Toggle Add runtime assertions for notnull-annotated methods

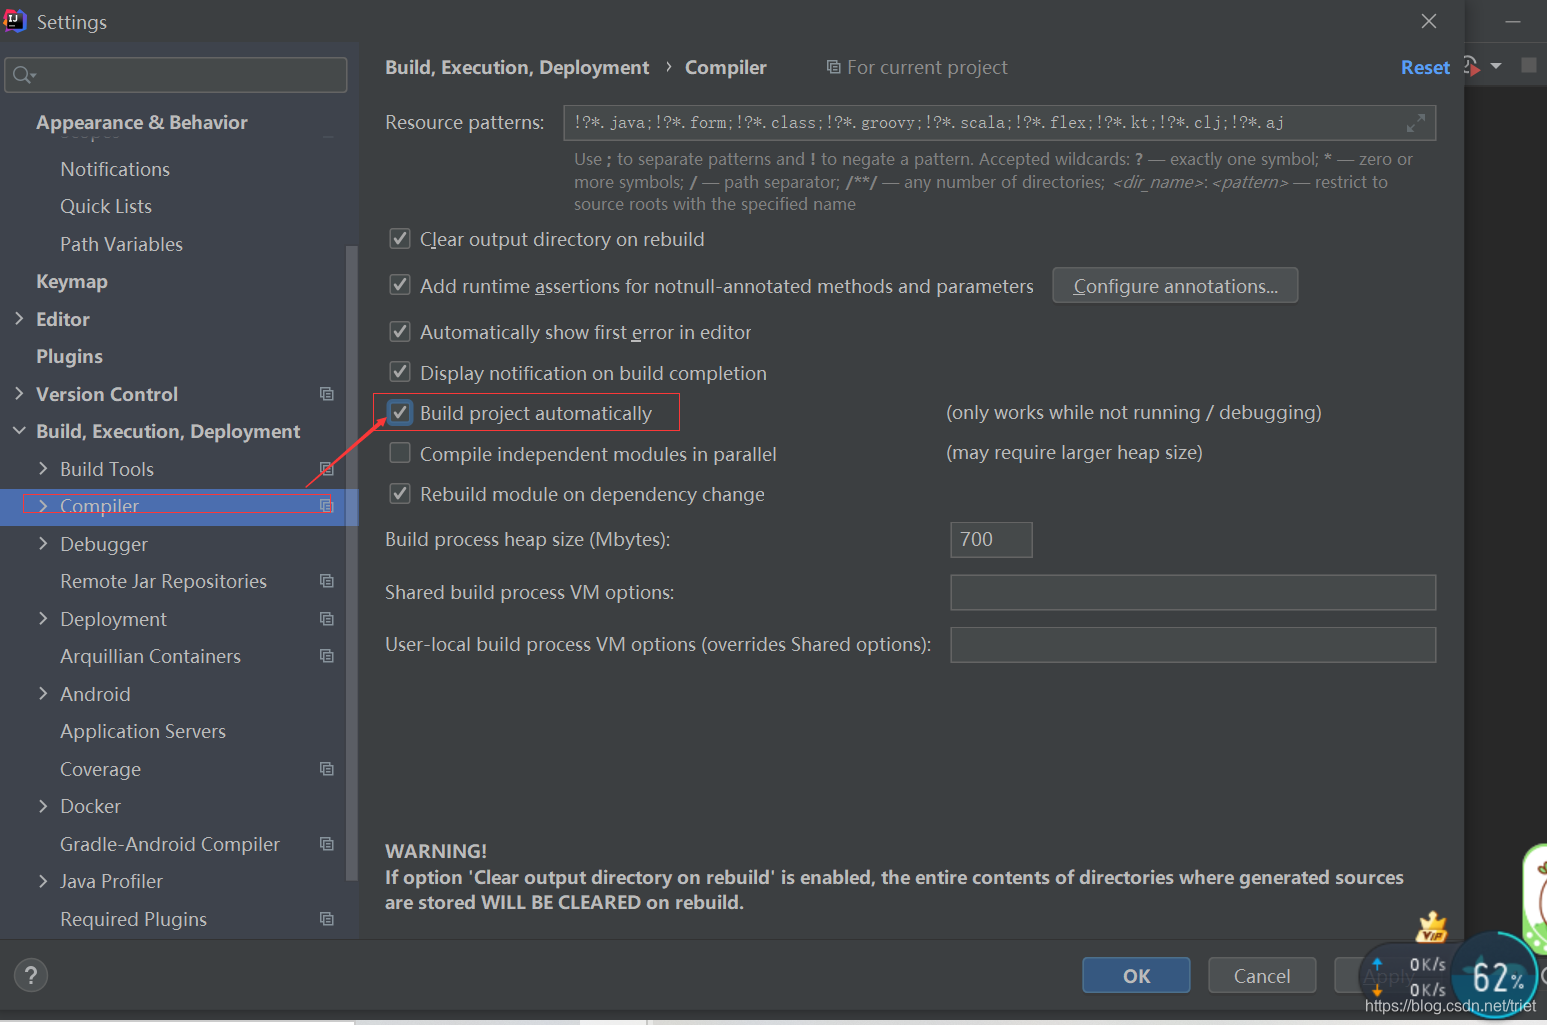400,285
